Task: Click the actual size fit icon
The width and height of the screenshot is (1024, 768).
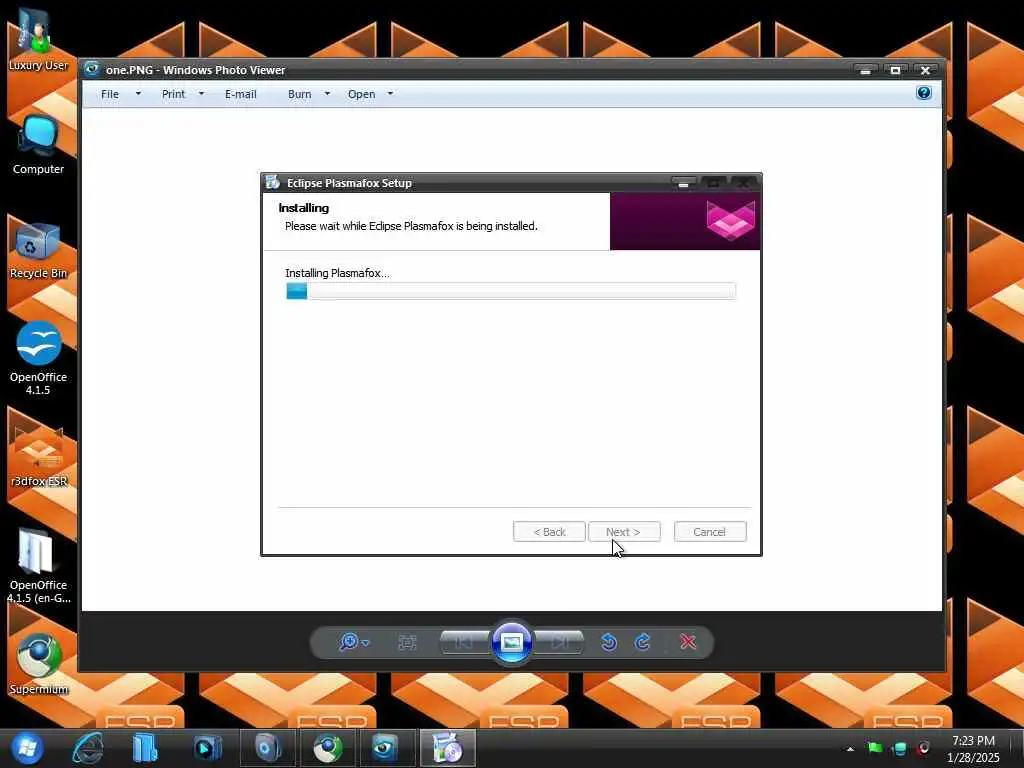Action: pos(408,643)
